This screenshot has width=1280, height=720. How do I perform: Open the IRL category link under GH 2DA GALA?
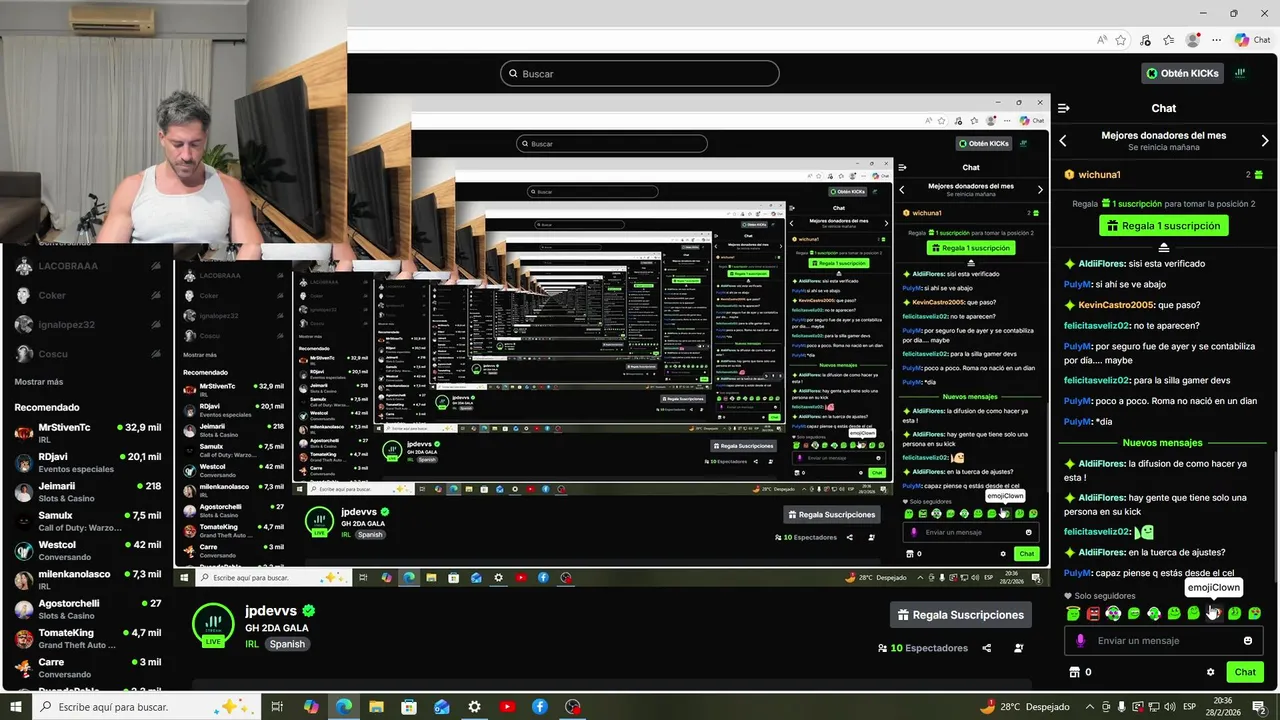251,644
